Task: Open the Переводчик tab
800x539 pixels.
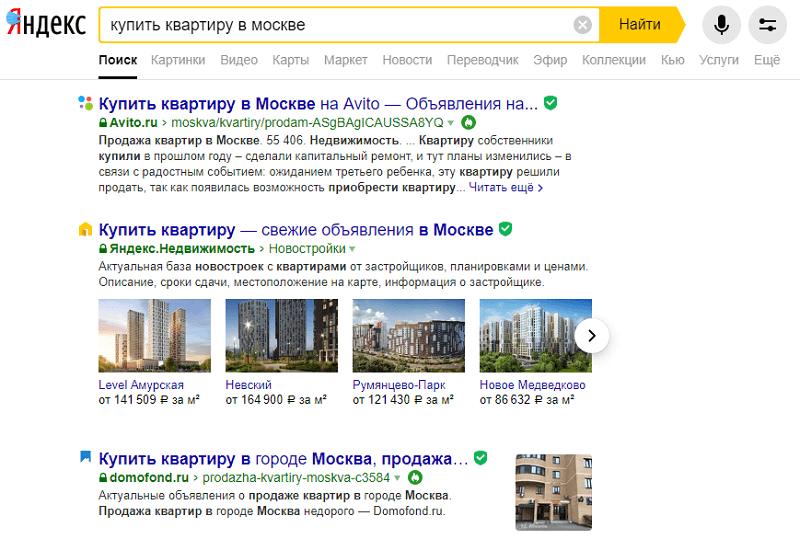Action: click(x=483, y=60)
